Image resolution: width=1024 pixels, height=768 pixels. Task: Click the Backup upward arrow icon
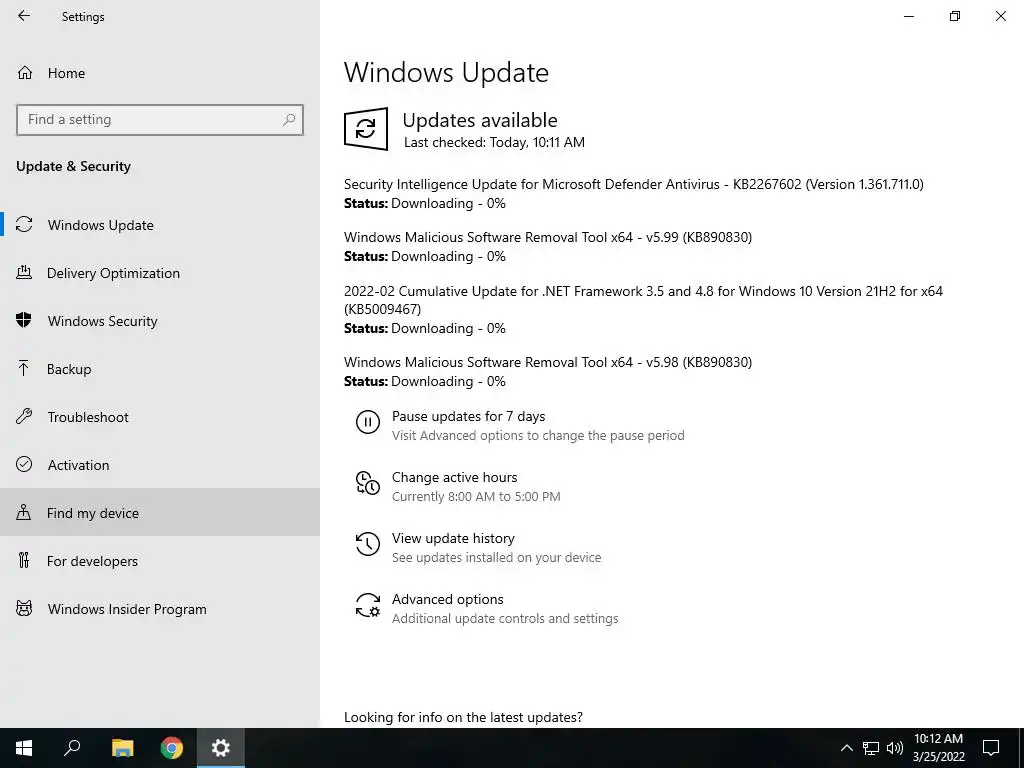coord(24,368)
